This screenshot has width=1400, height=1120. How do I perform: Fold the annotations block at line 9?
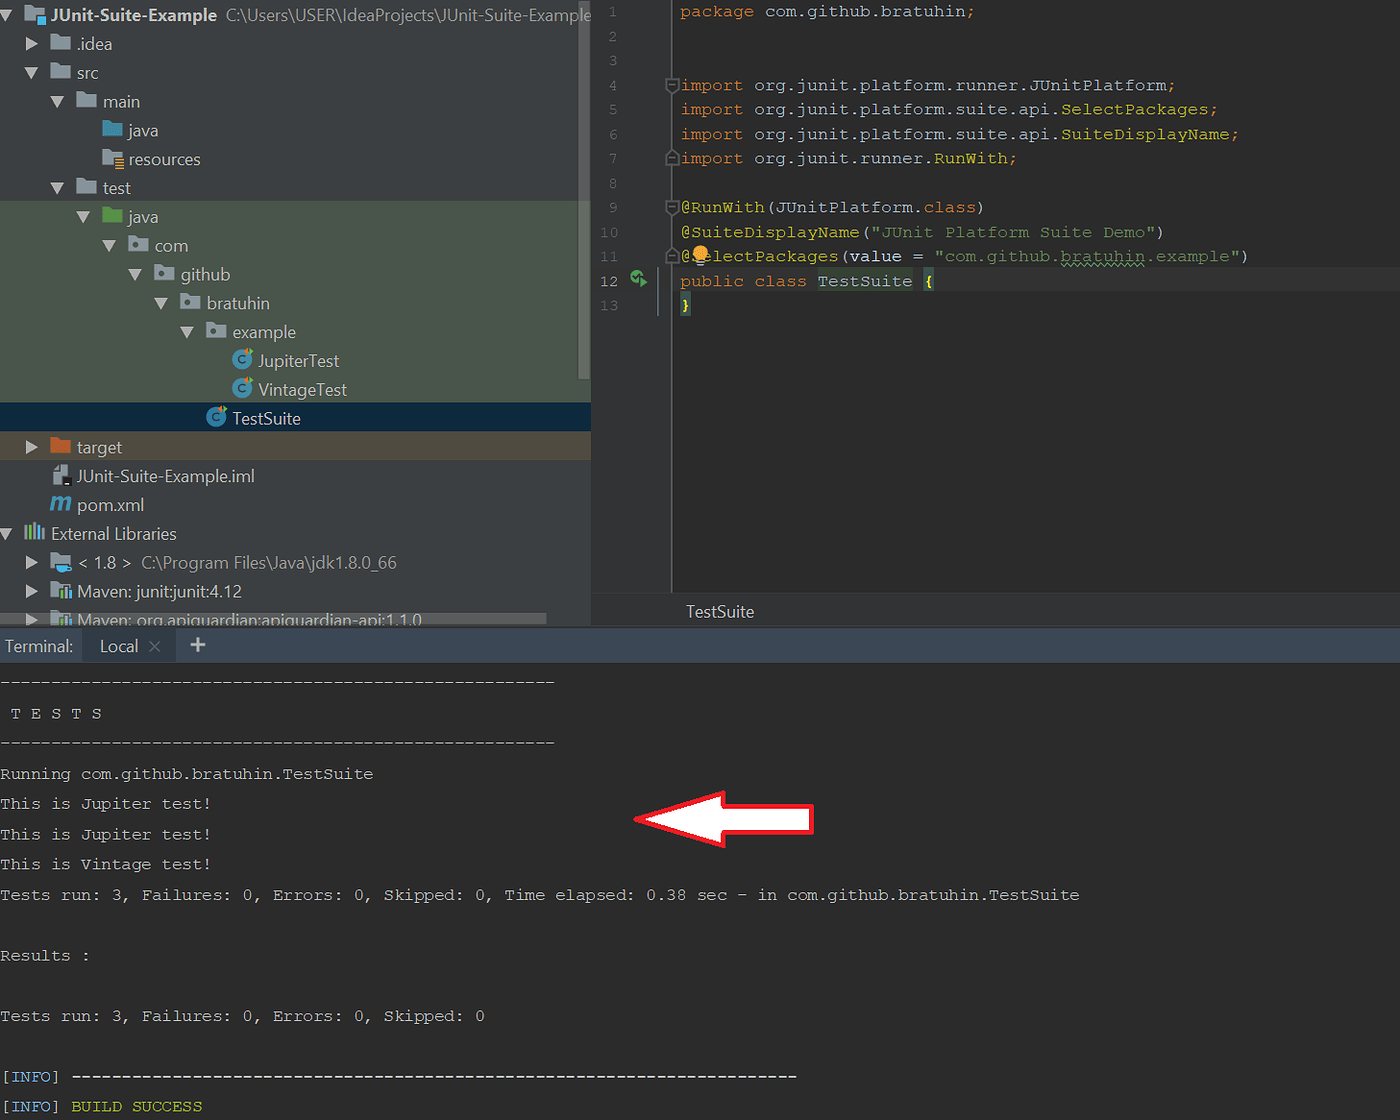672,208
